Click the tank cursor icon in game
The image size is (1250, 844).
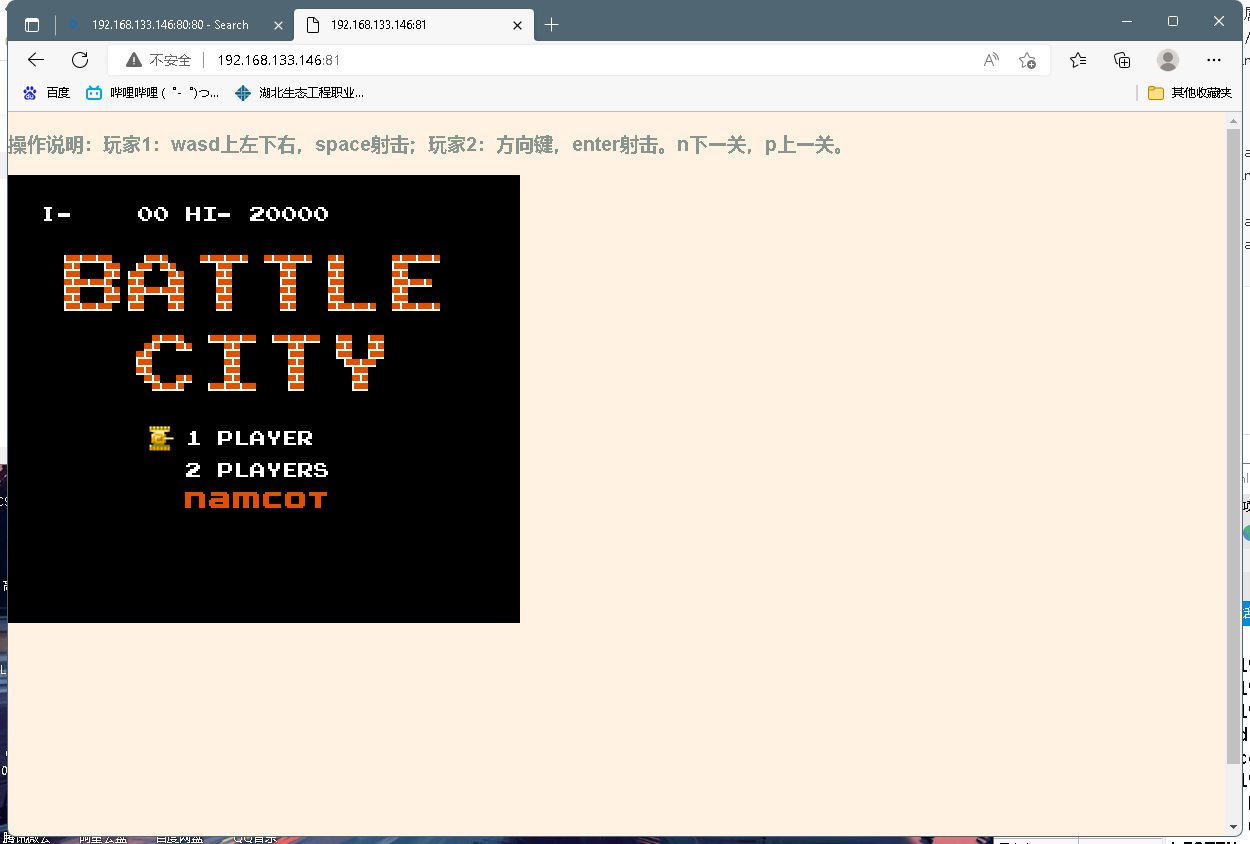161,438
